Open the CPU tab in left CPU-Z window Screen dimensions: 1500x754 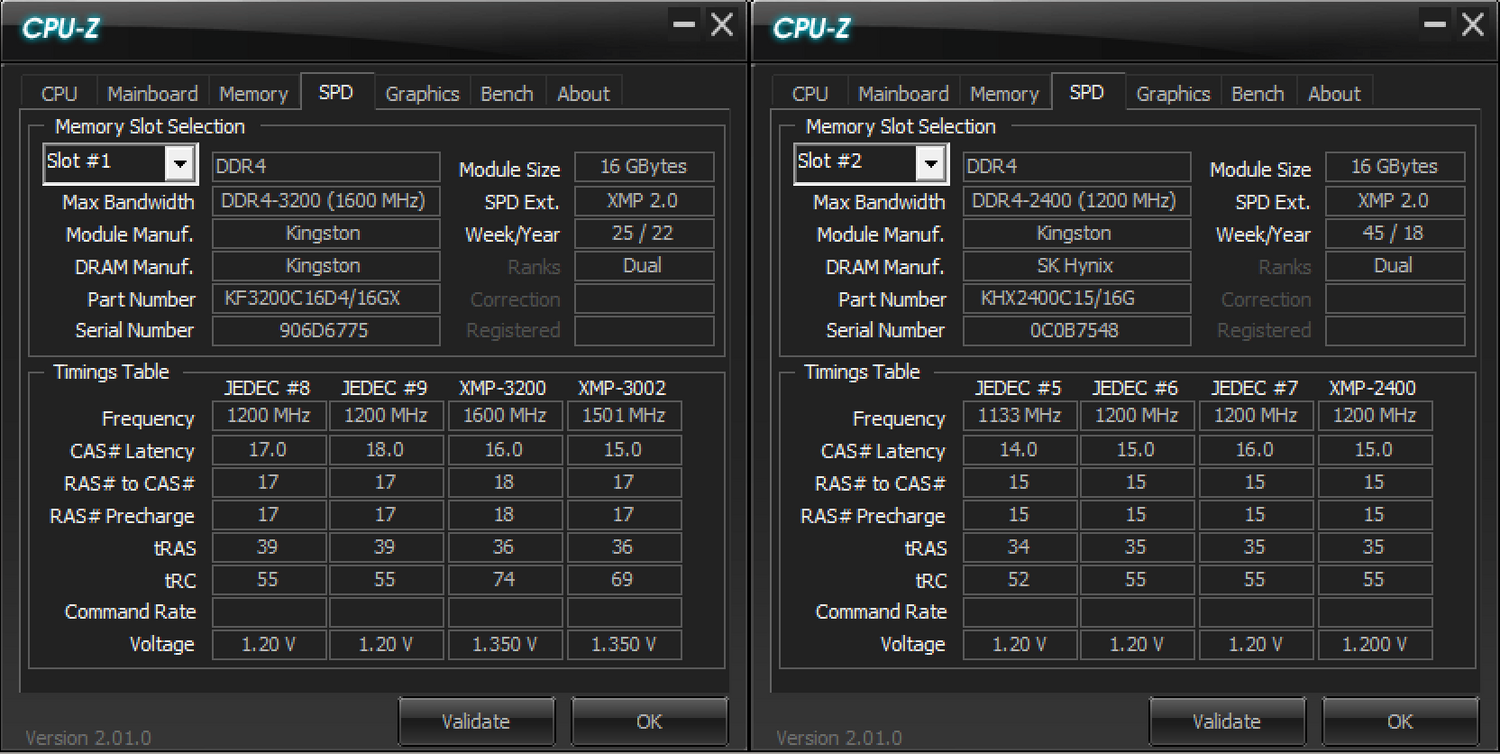click(x=59, y=93)
